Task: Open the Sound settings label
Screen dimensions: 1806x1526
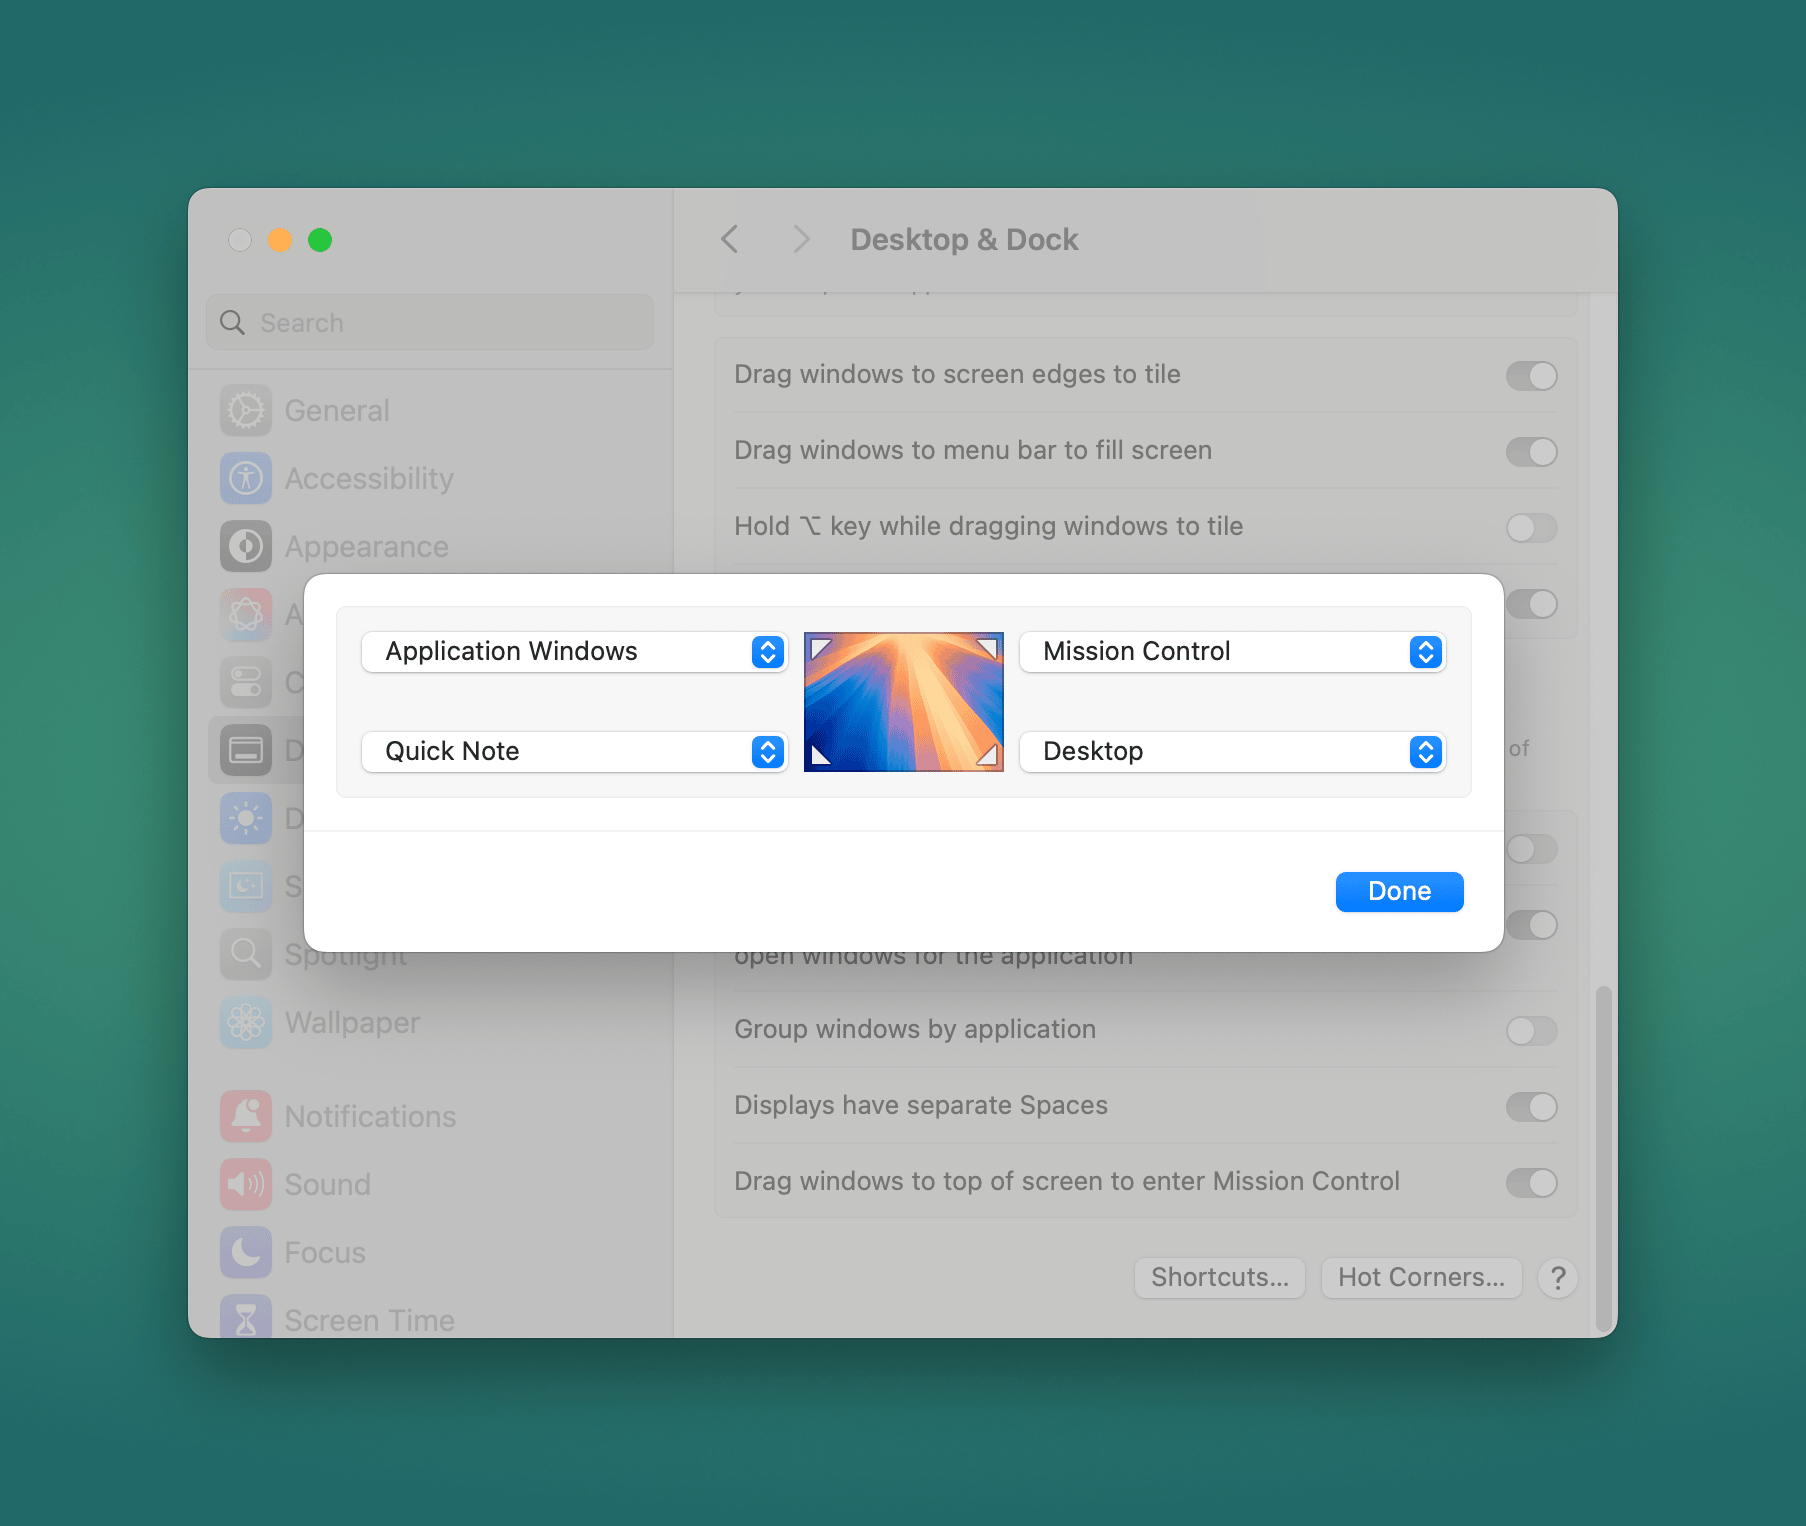Action: [x=328, y=1185]
